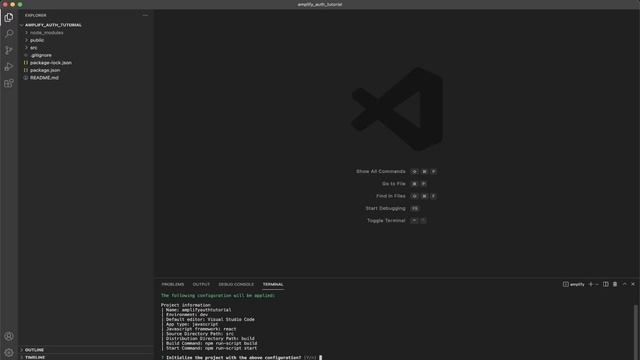Click the 'Project information' terminal line
The width and height of the screenshot is (640, 360).
(185, 305)
